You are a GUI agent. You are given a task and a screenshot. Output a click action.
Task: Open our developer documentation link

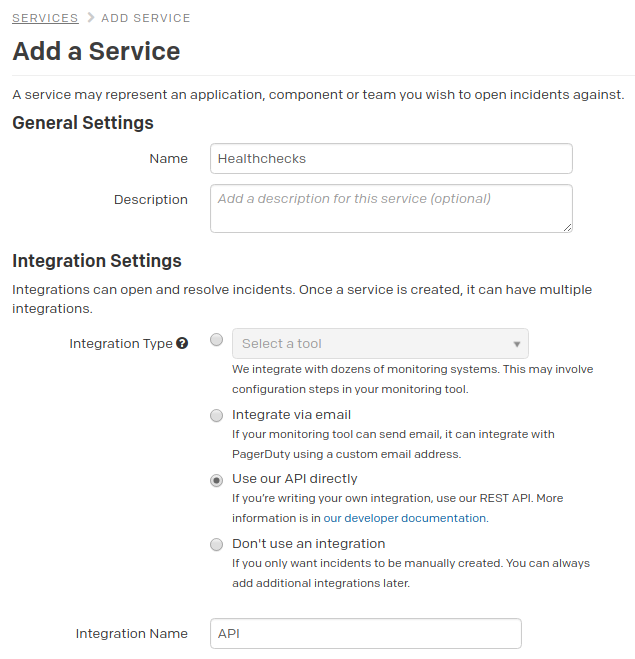pos(404,518)
